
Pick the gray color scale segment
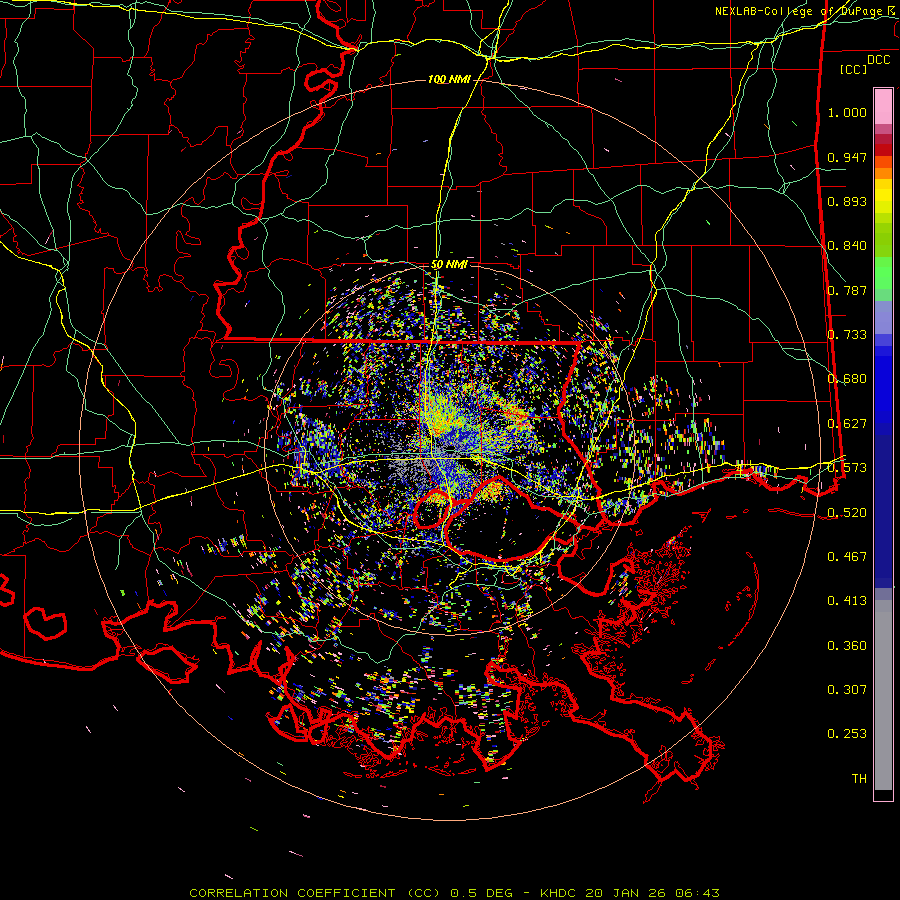tap(883, 695)
